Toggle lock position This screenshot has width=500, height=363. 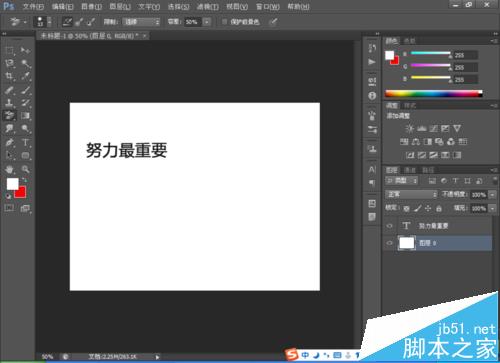pos(428,209)
